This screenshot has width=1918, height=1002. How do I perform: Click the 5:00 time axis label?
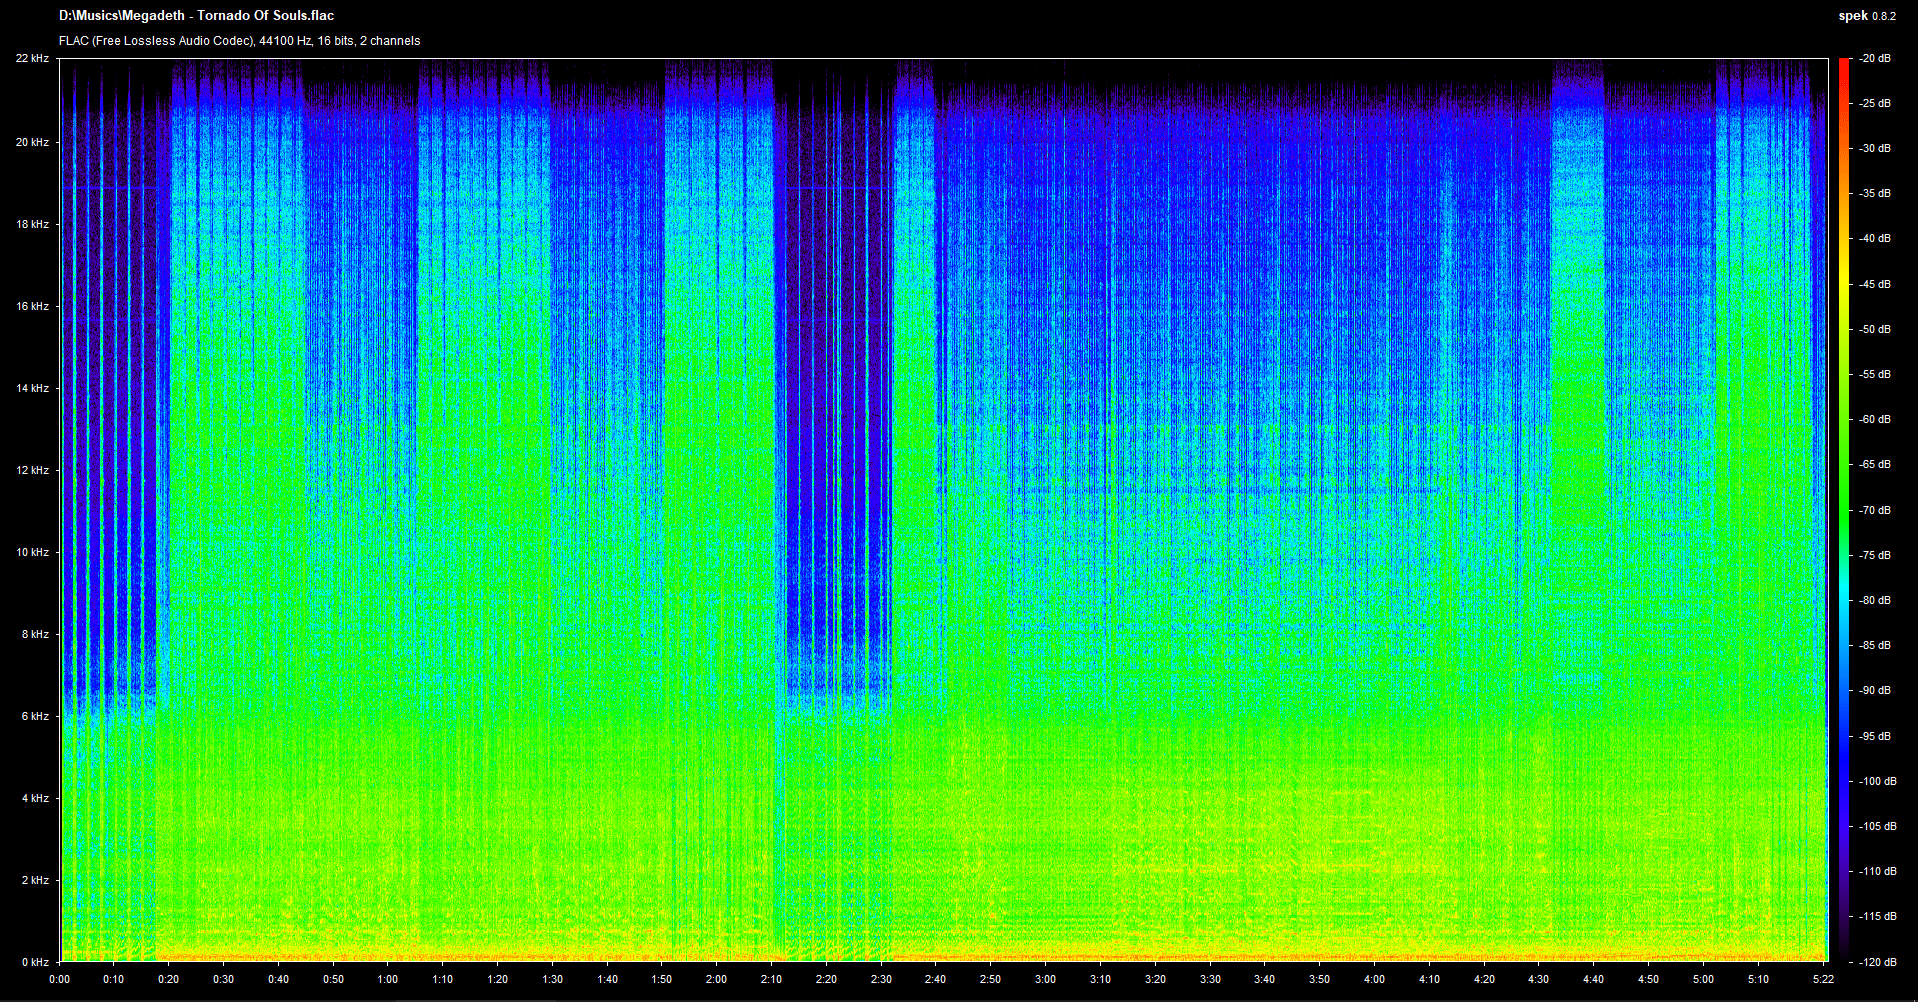pos(1704,980)
